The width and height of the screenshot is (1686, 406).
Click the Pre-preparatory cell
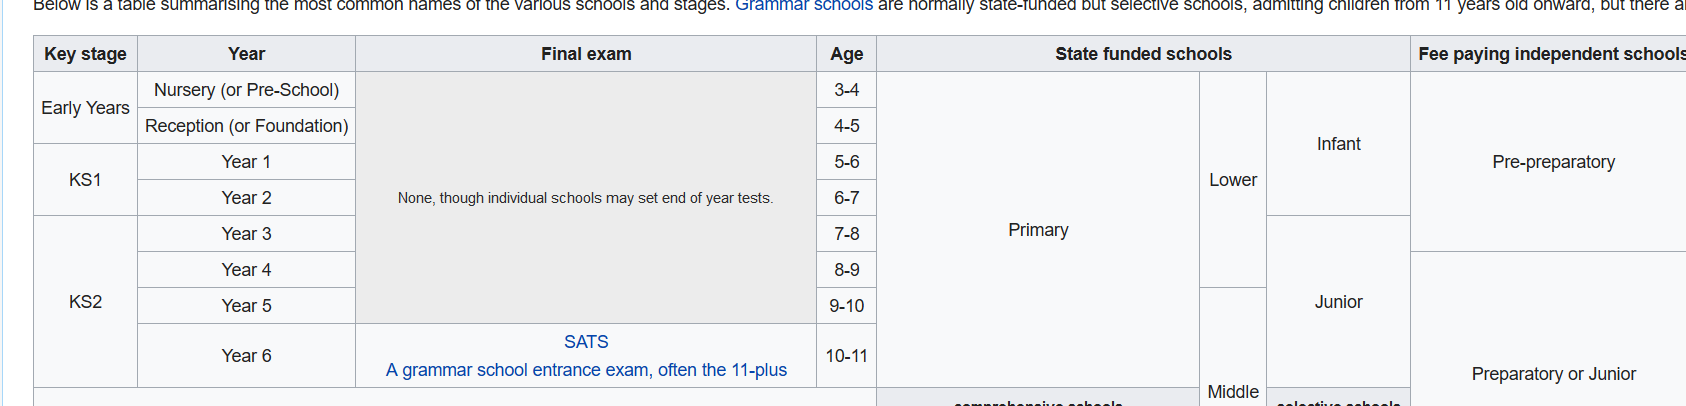1553,162
